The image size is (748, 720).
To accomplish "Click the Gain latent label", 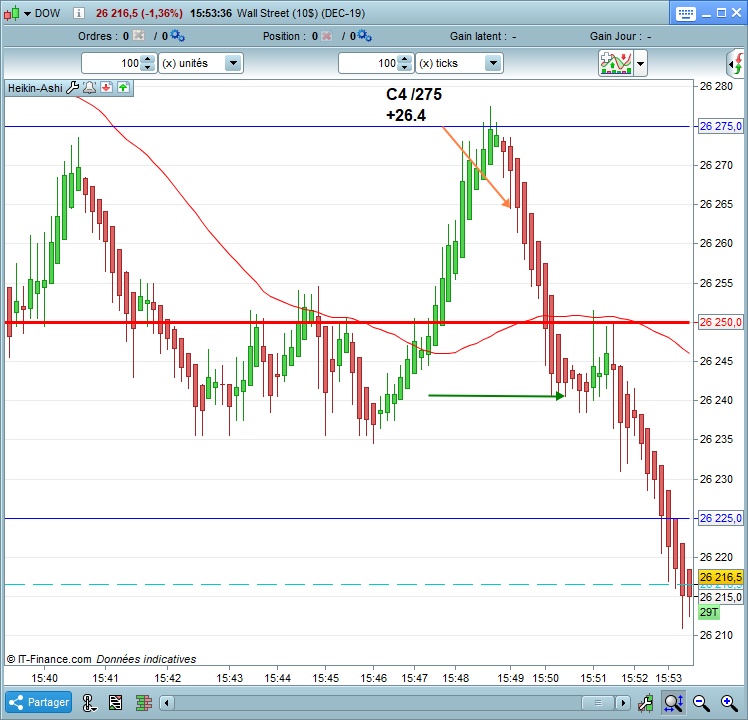I will (479, 36).
